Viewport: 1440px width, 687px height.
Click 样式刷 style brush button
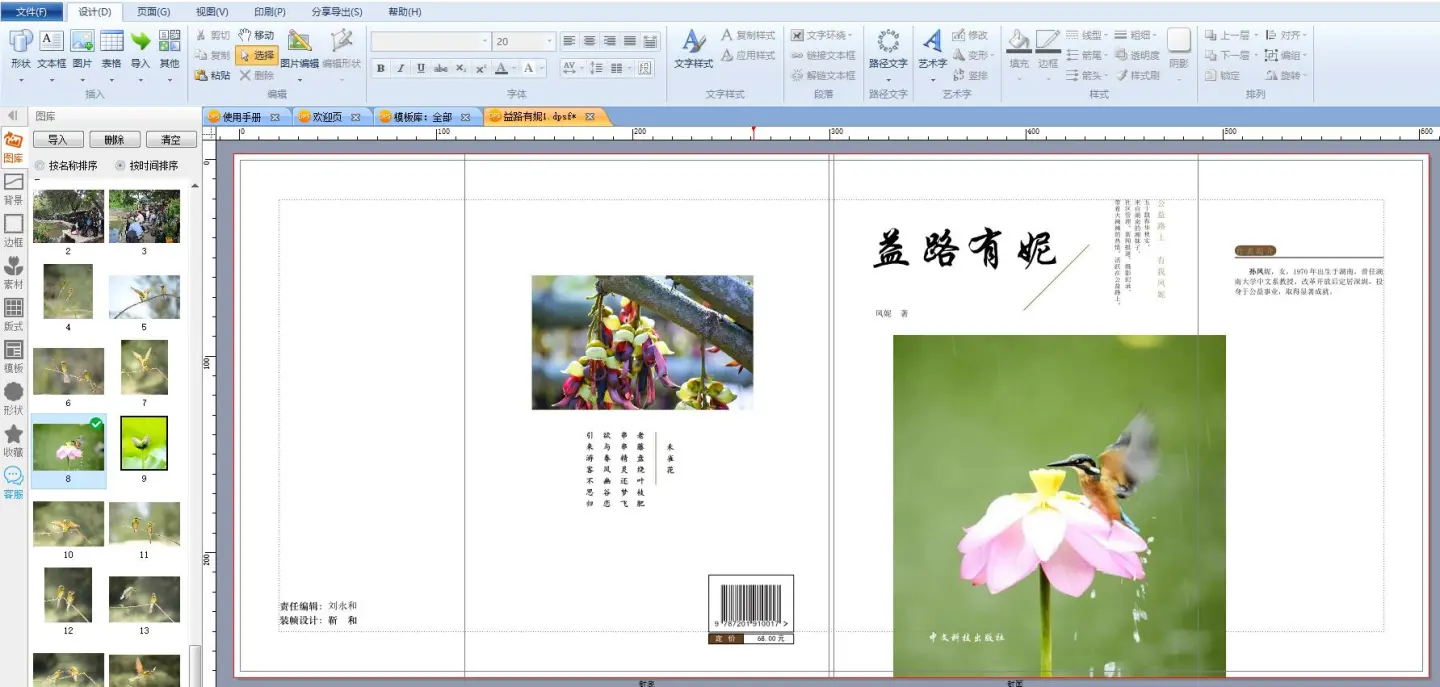click(1137, 75)
